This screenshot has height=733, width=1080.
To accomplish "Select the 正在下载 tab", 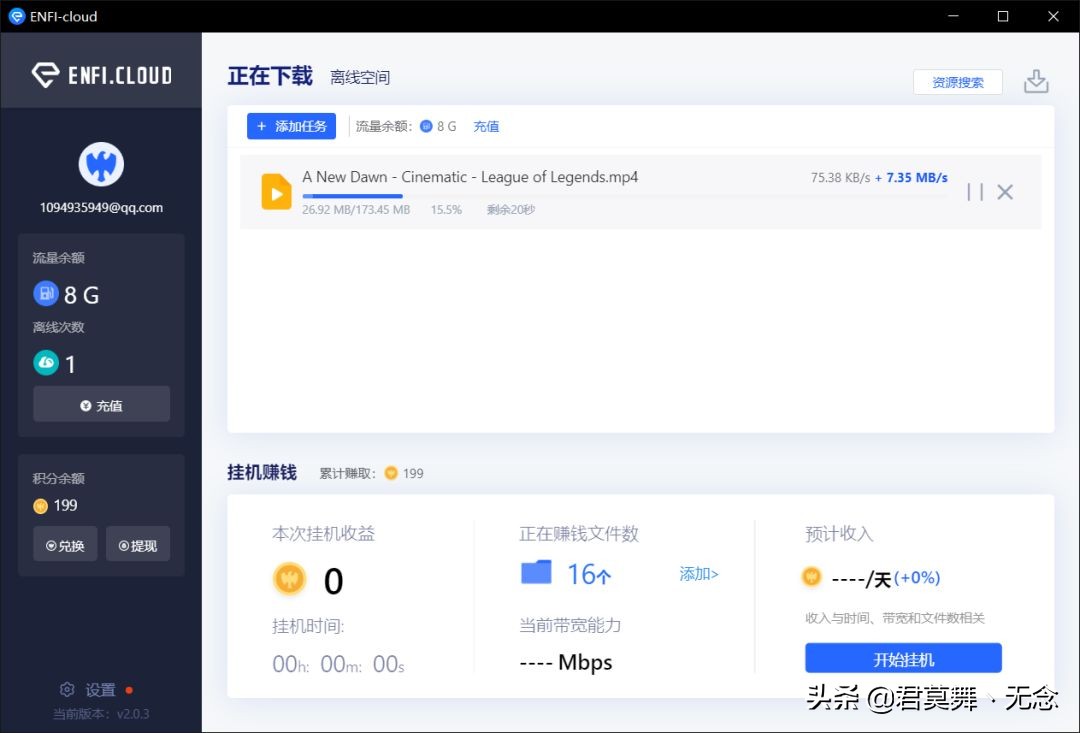I will (x=270, y=76).
